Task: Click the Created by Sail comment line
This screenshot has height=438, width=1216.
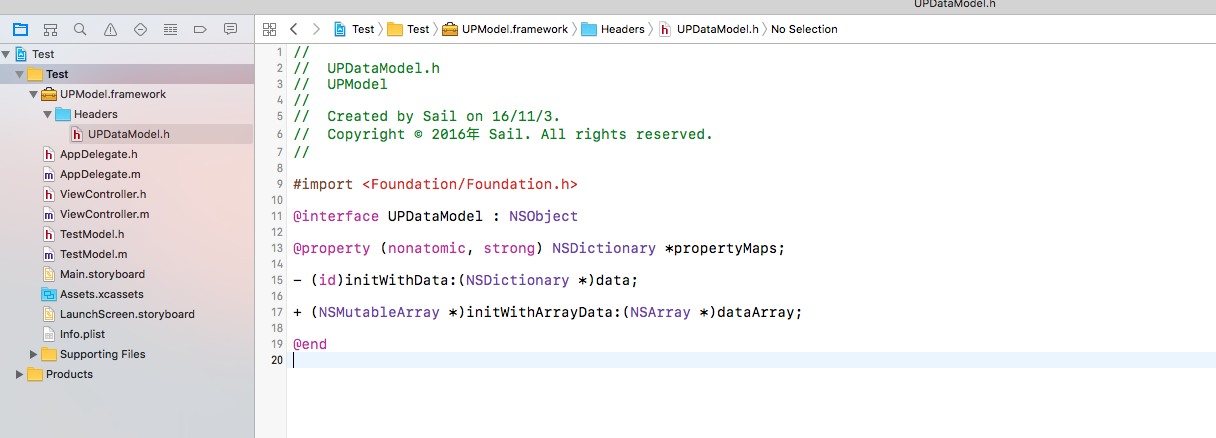Action: (x=427, y=117)
